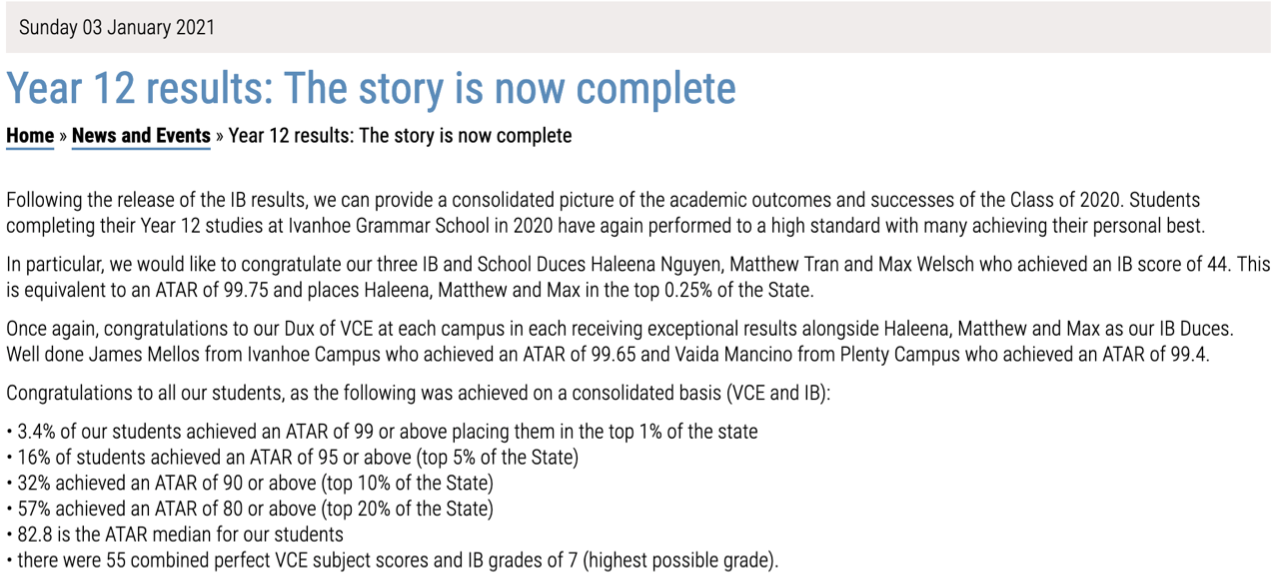1280x579 pixels.
Task: Click the paragraph beginning "In particular, we would"
Action: 637,277
